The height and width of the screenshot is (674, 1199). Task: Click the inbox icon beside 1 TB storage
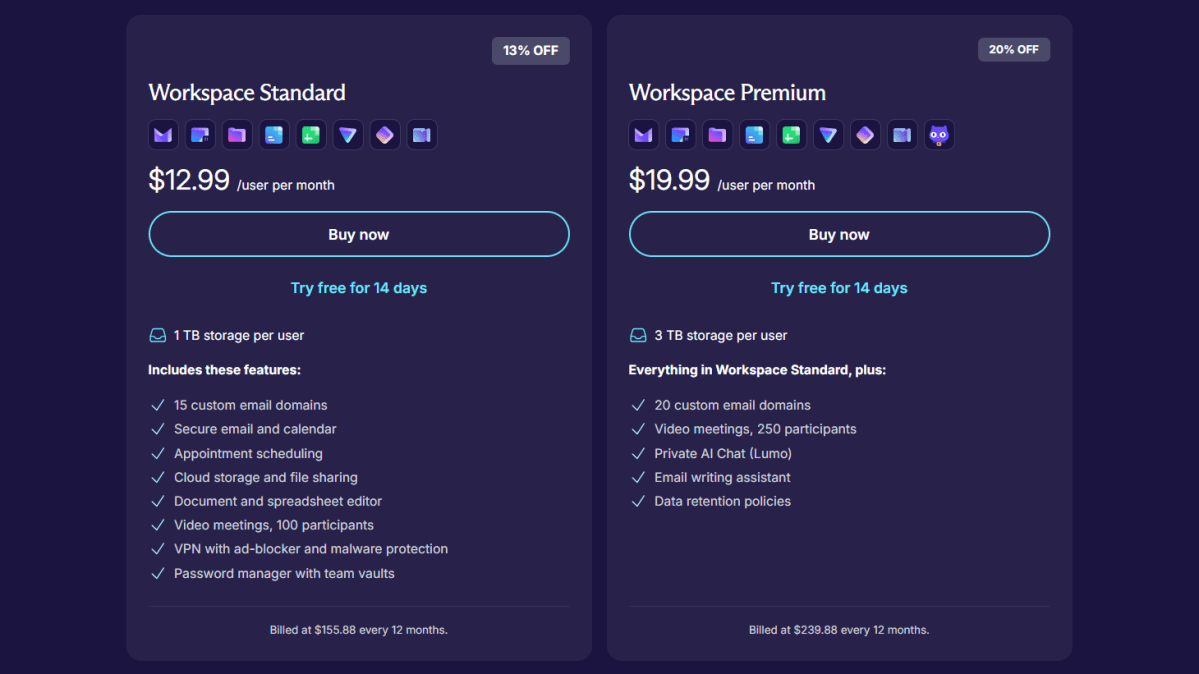[158, 335]
